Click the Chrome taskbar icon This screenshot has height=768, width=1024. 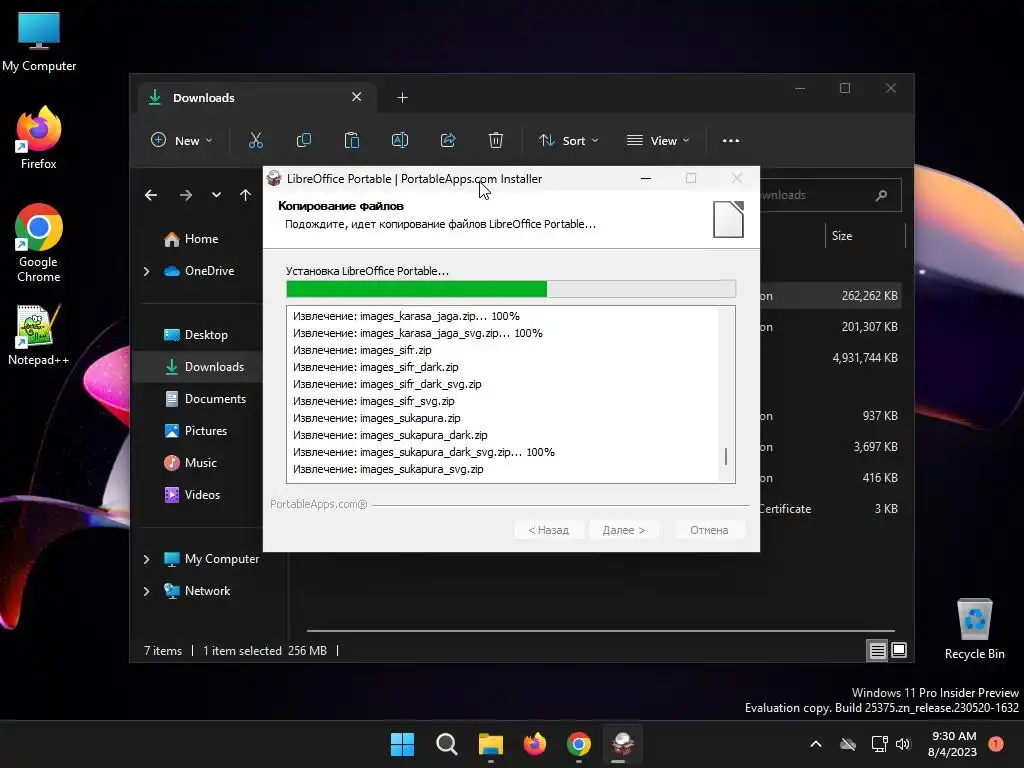pyautogui.click(x=579, y=744)
